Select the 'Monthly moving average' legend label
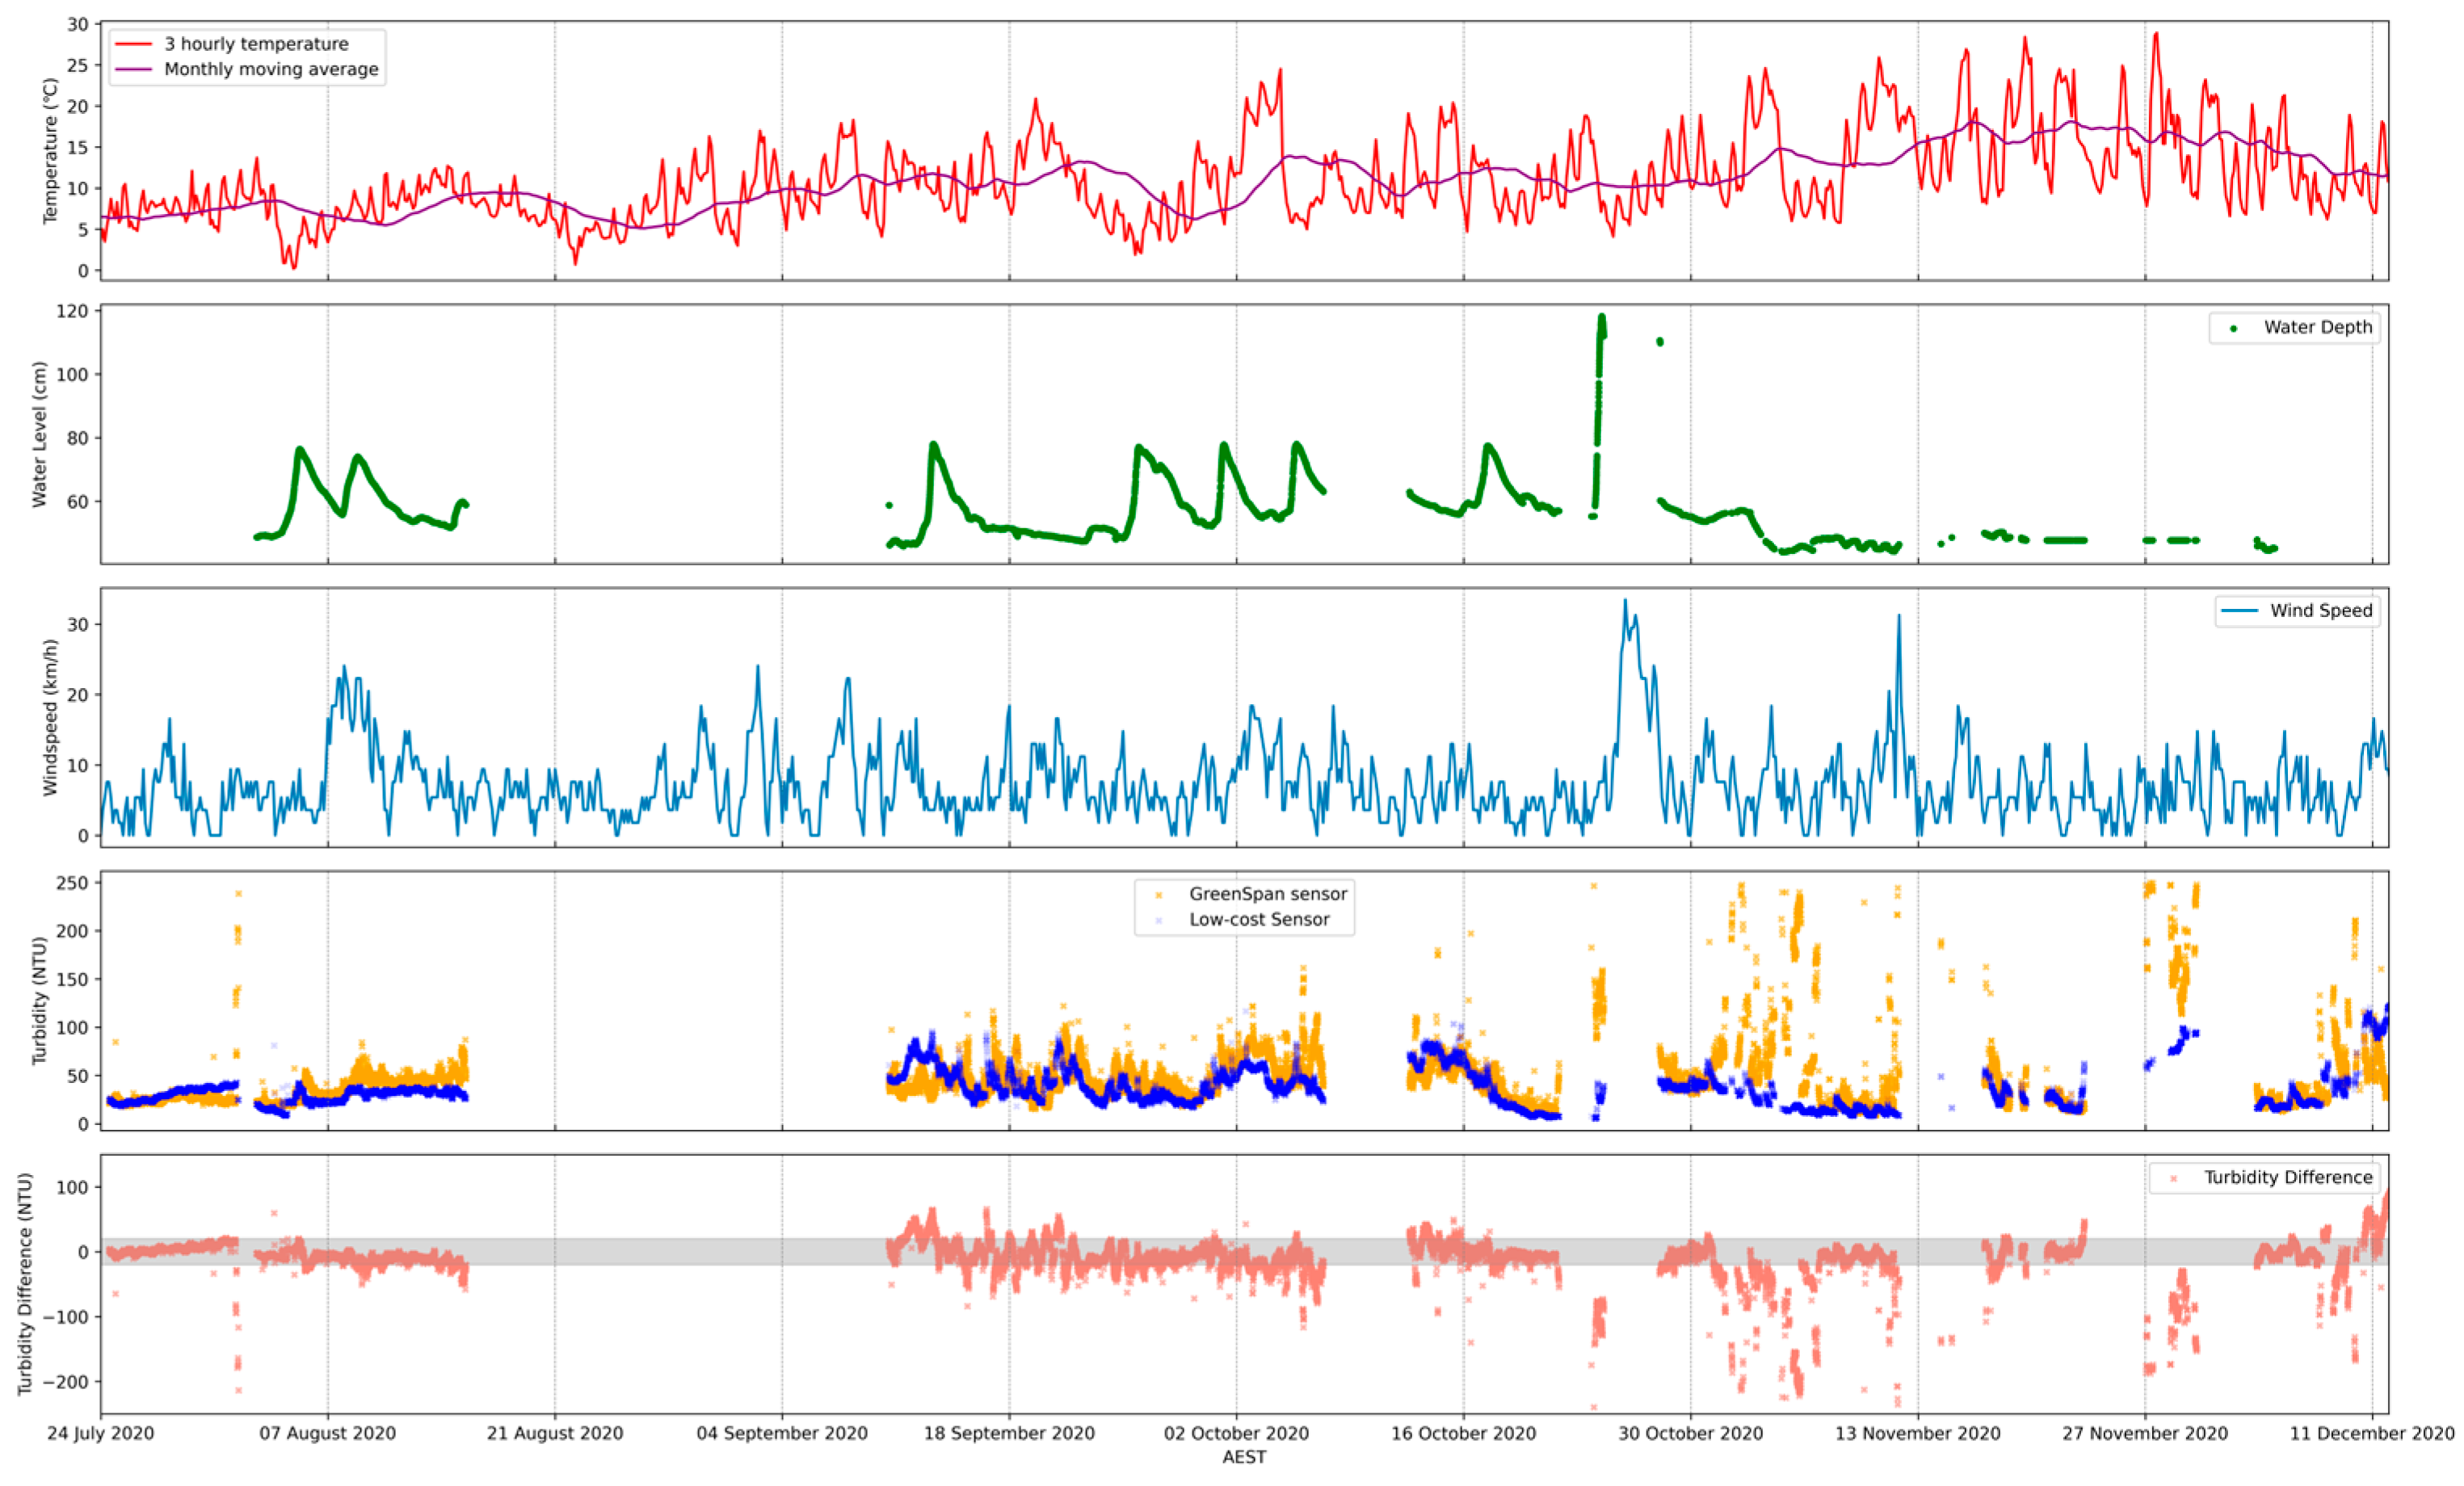2464x1486 pixels. pyautogui.click(x=271, y=69)
